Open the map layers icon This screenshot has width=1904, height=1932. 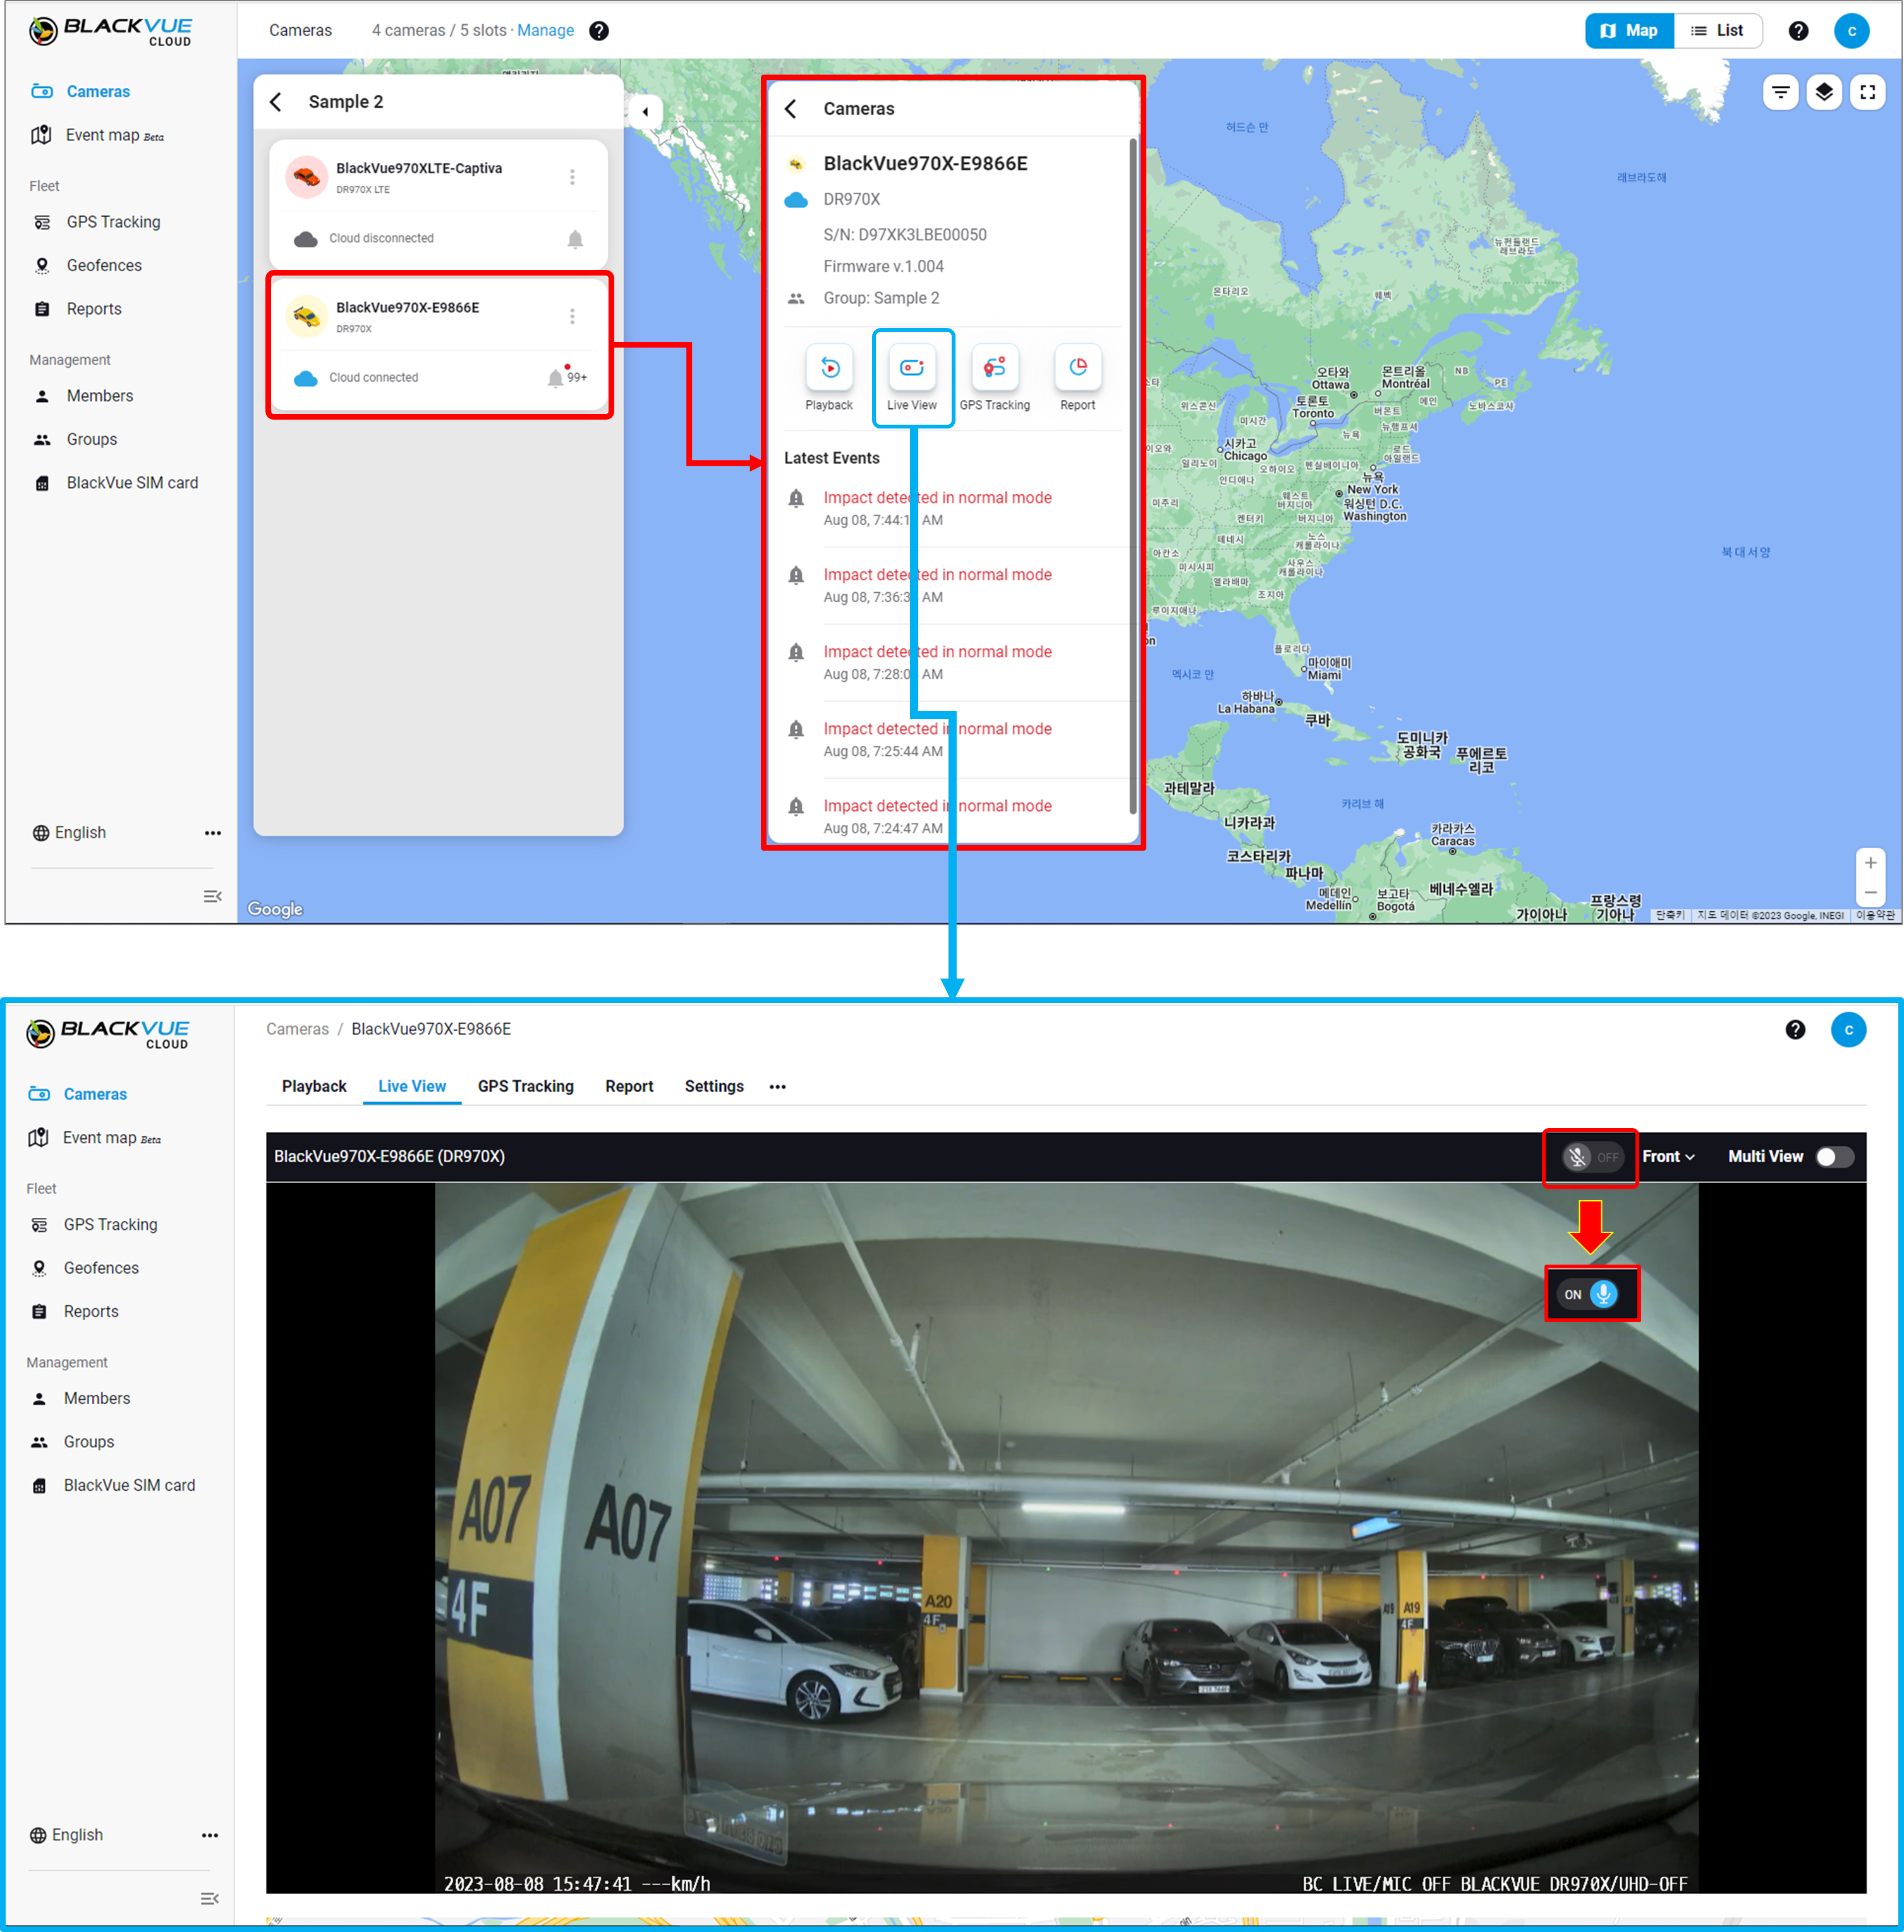coord(1824,92)
